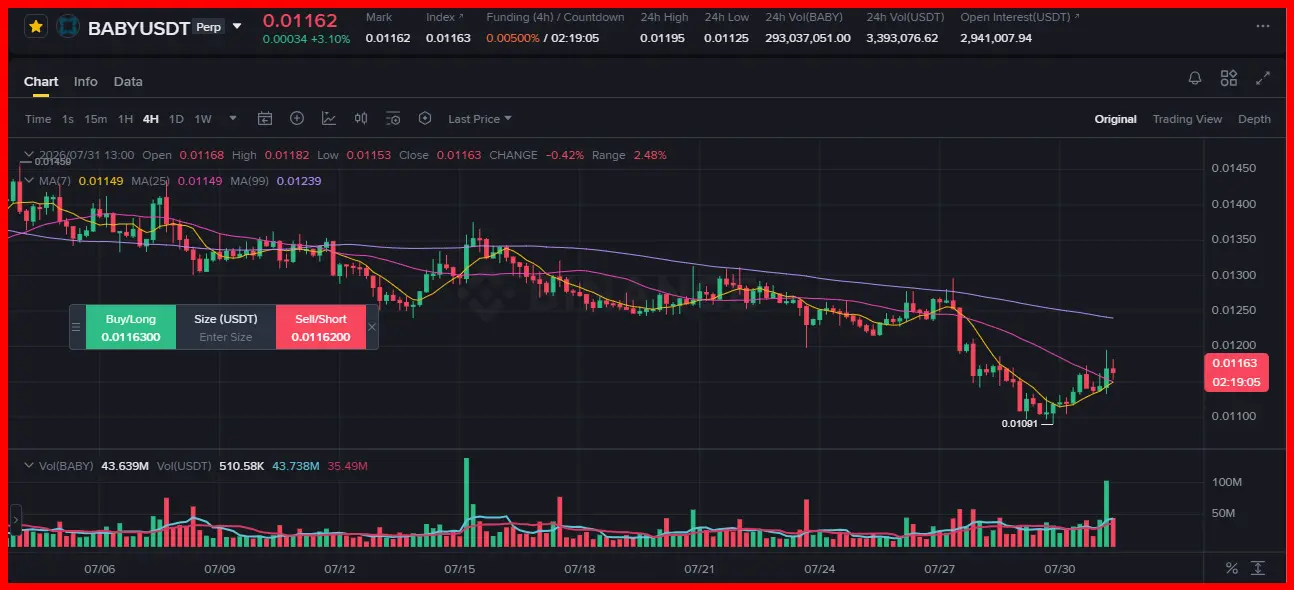This screenshot has width=1294, height=590.
Task: Click the Open Interest(USDT) info link
Action: [x=1018, y=17]
